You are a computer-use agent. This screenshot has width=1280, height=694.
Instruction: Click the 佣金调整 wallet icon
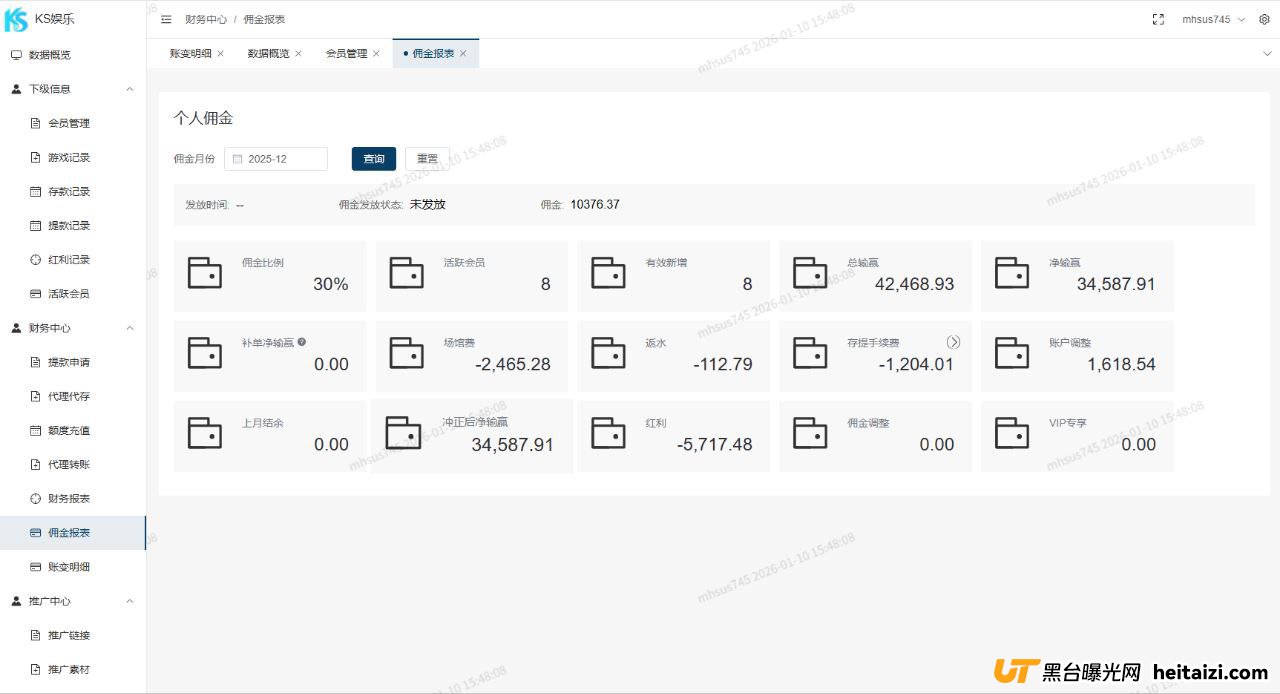(x=811, y=433)
